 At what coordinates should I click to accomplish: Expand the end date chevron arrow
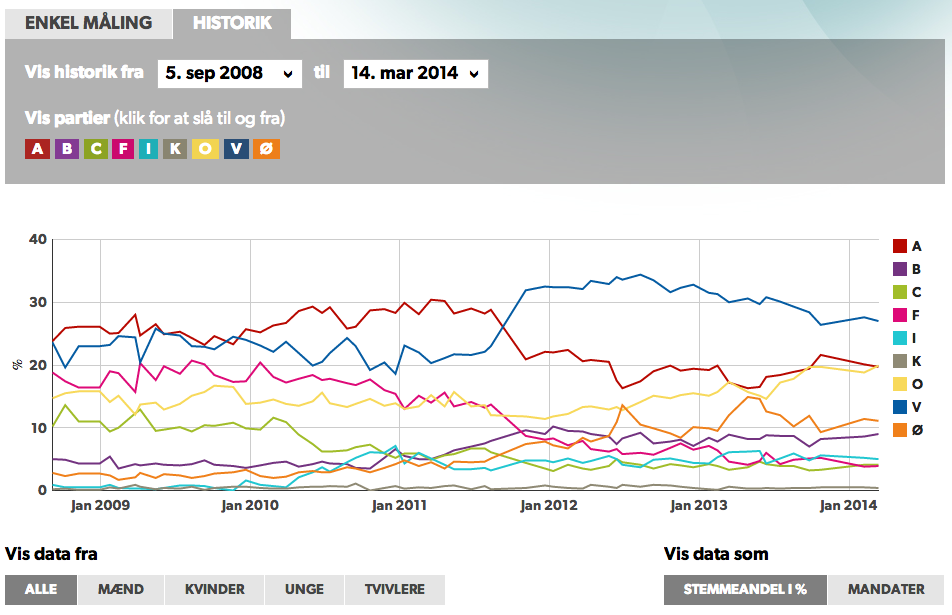pyautogui.click(x=474, y=74)
